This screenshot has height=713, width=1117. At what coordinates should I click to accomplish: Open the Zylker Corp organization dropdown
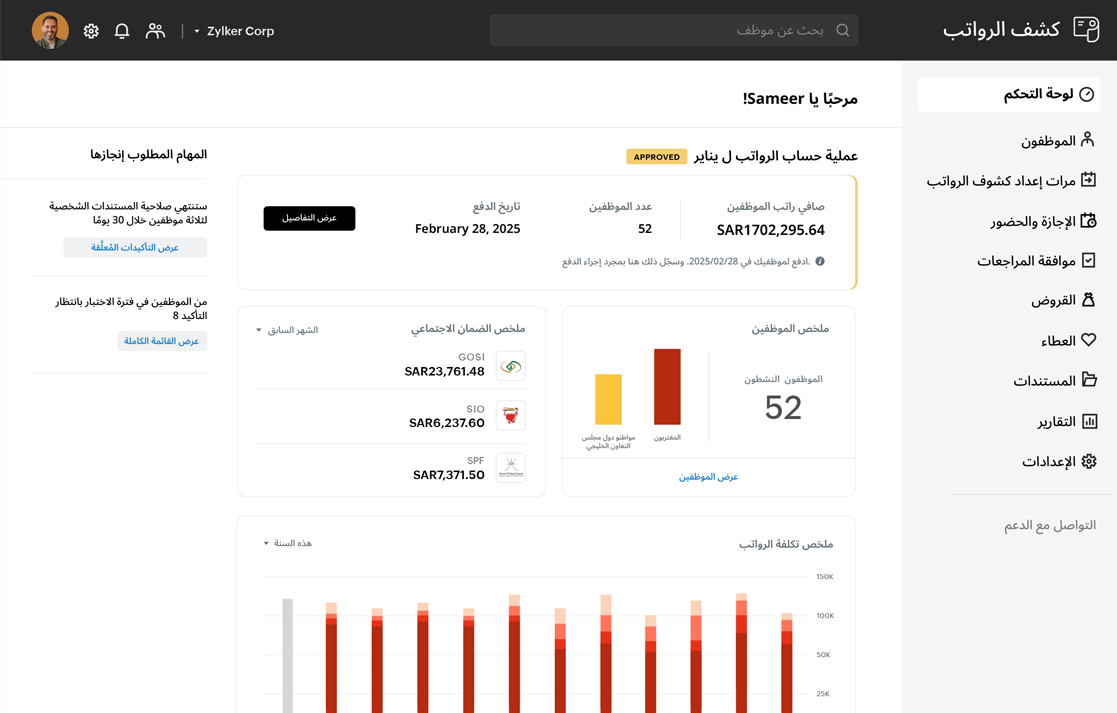tap(235, 31)
